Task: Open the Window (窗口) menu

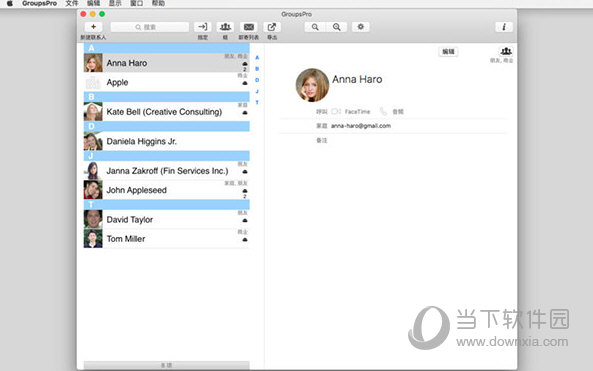Action: pos(137,3)
